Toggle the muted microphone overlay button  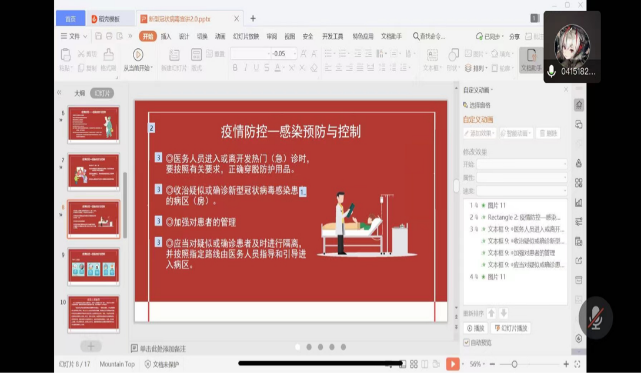pyautogui.click(x=596, y=318)
